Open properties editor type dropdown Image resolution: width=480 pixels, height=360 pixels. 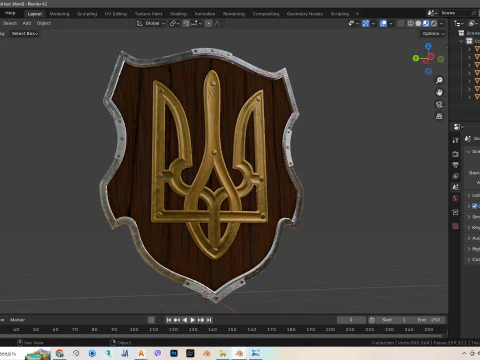pos(459,127)
